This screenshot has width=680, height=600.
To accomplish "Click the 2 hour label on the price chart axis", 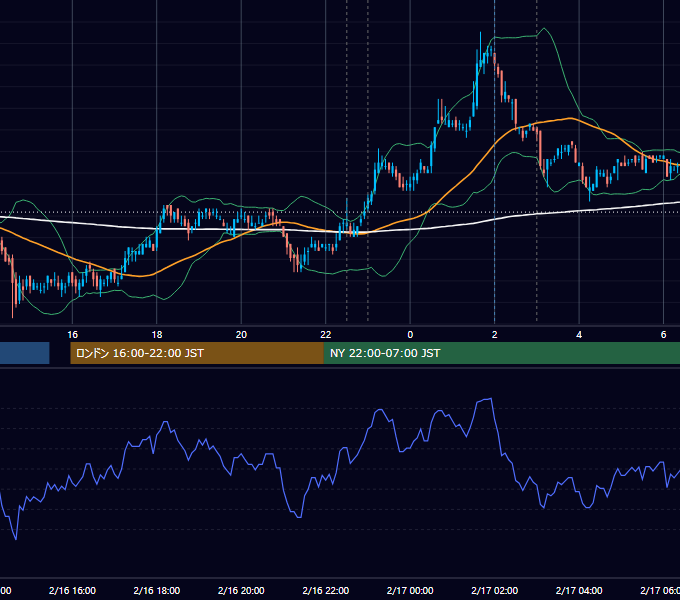I will coord(494,334).
